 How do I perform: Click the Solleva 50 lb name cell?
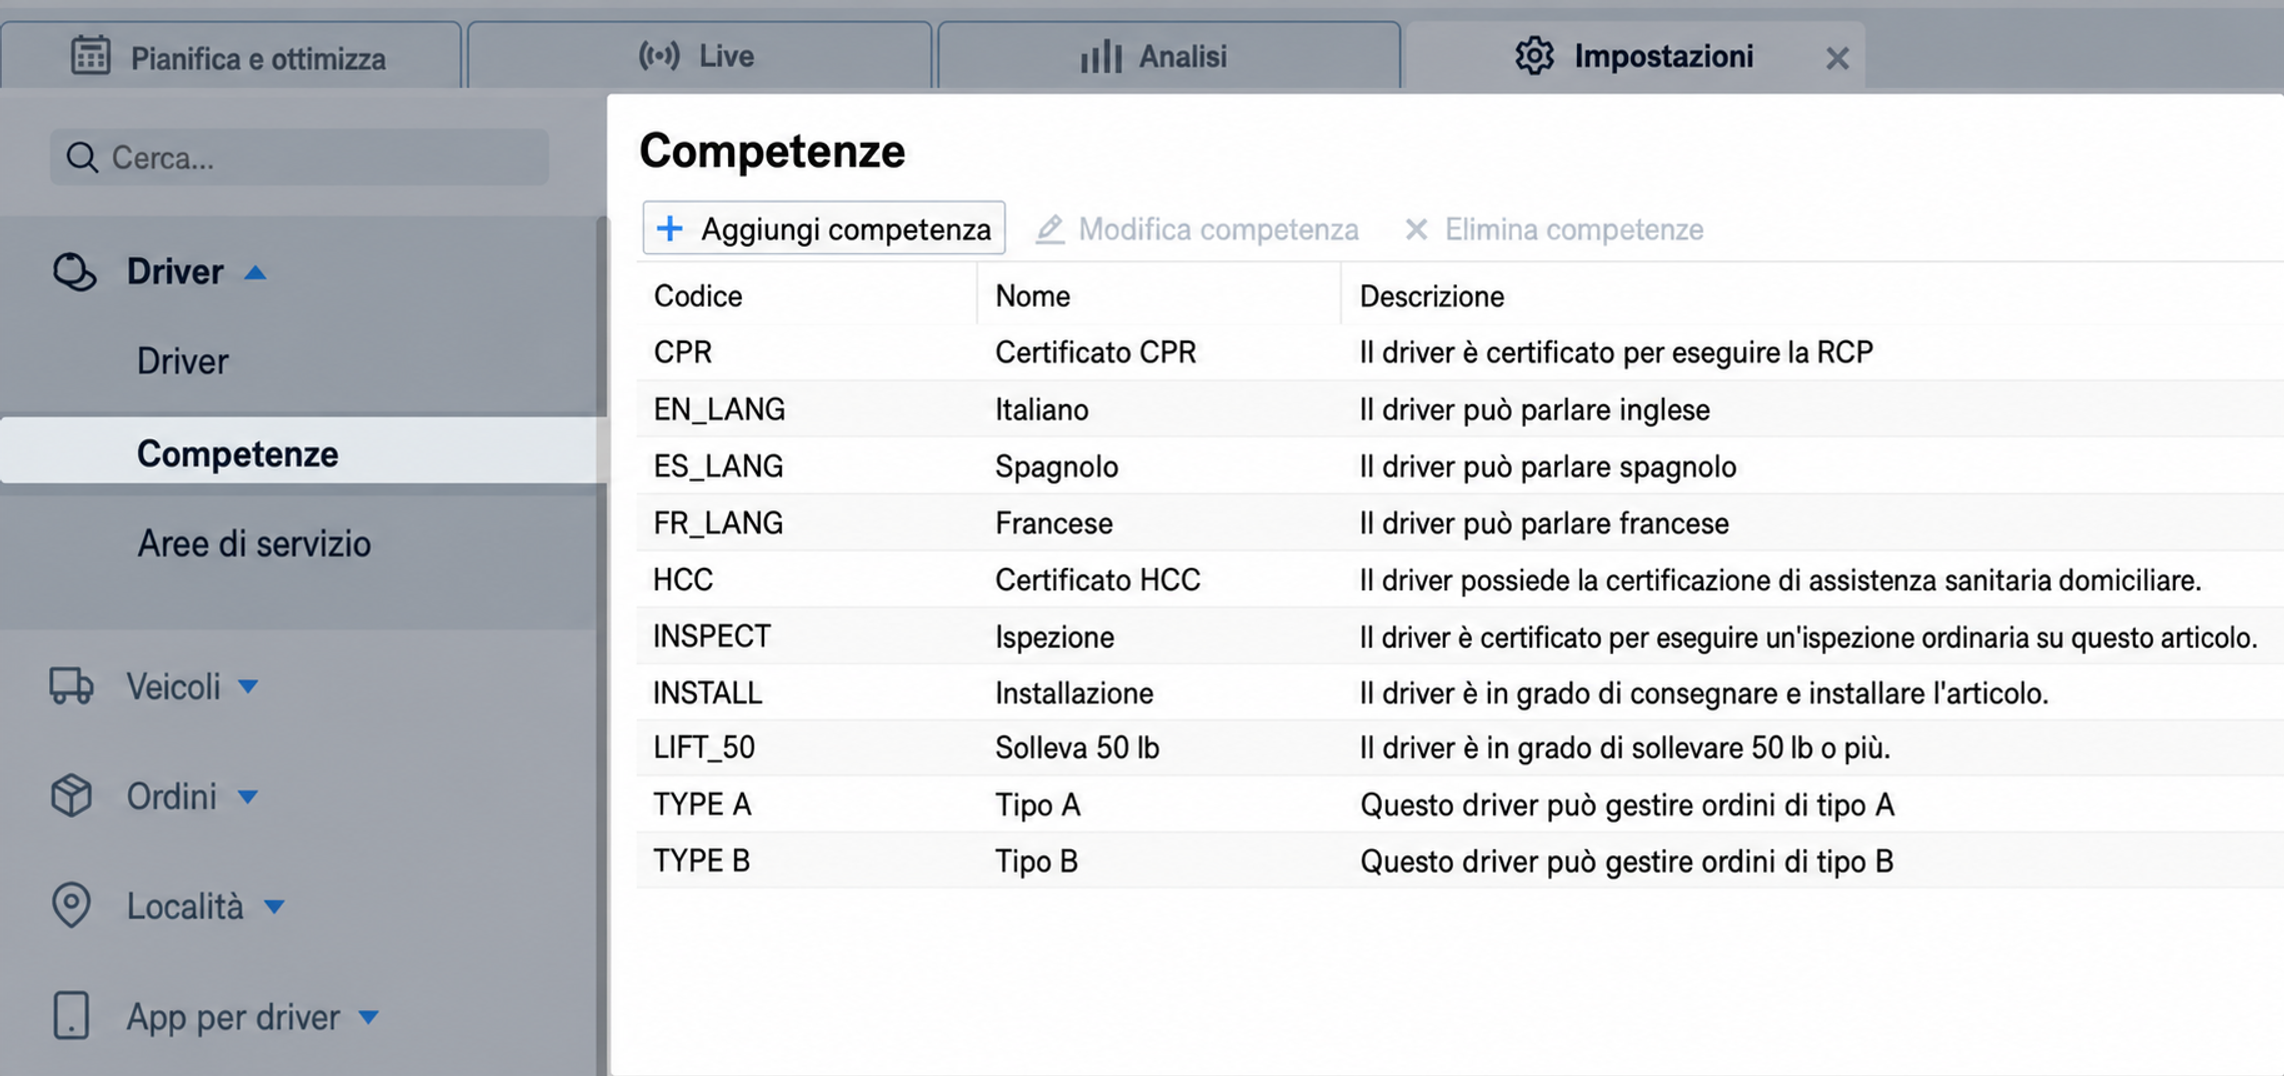pos(1077,748)
